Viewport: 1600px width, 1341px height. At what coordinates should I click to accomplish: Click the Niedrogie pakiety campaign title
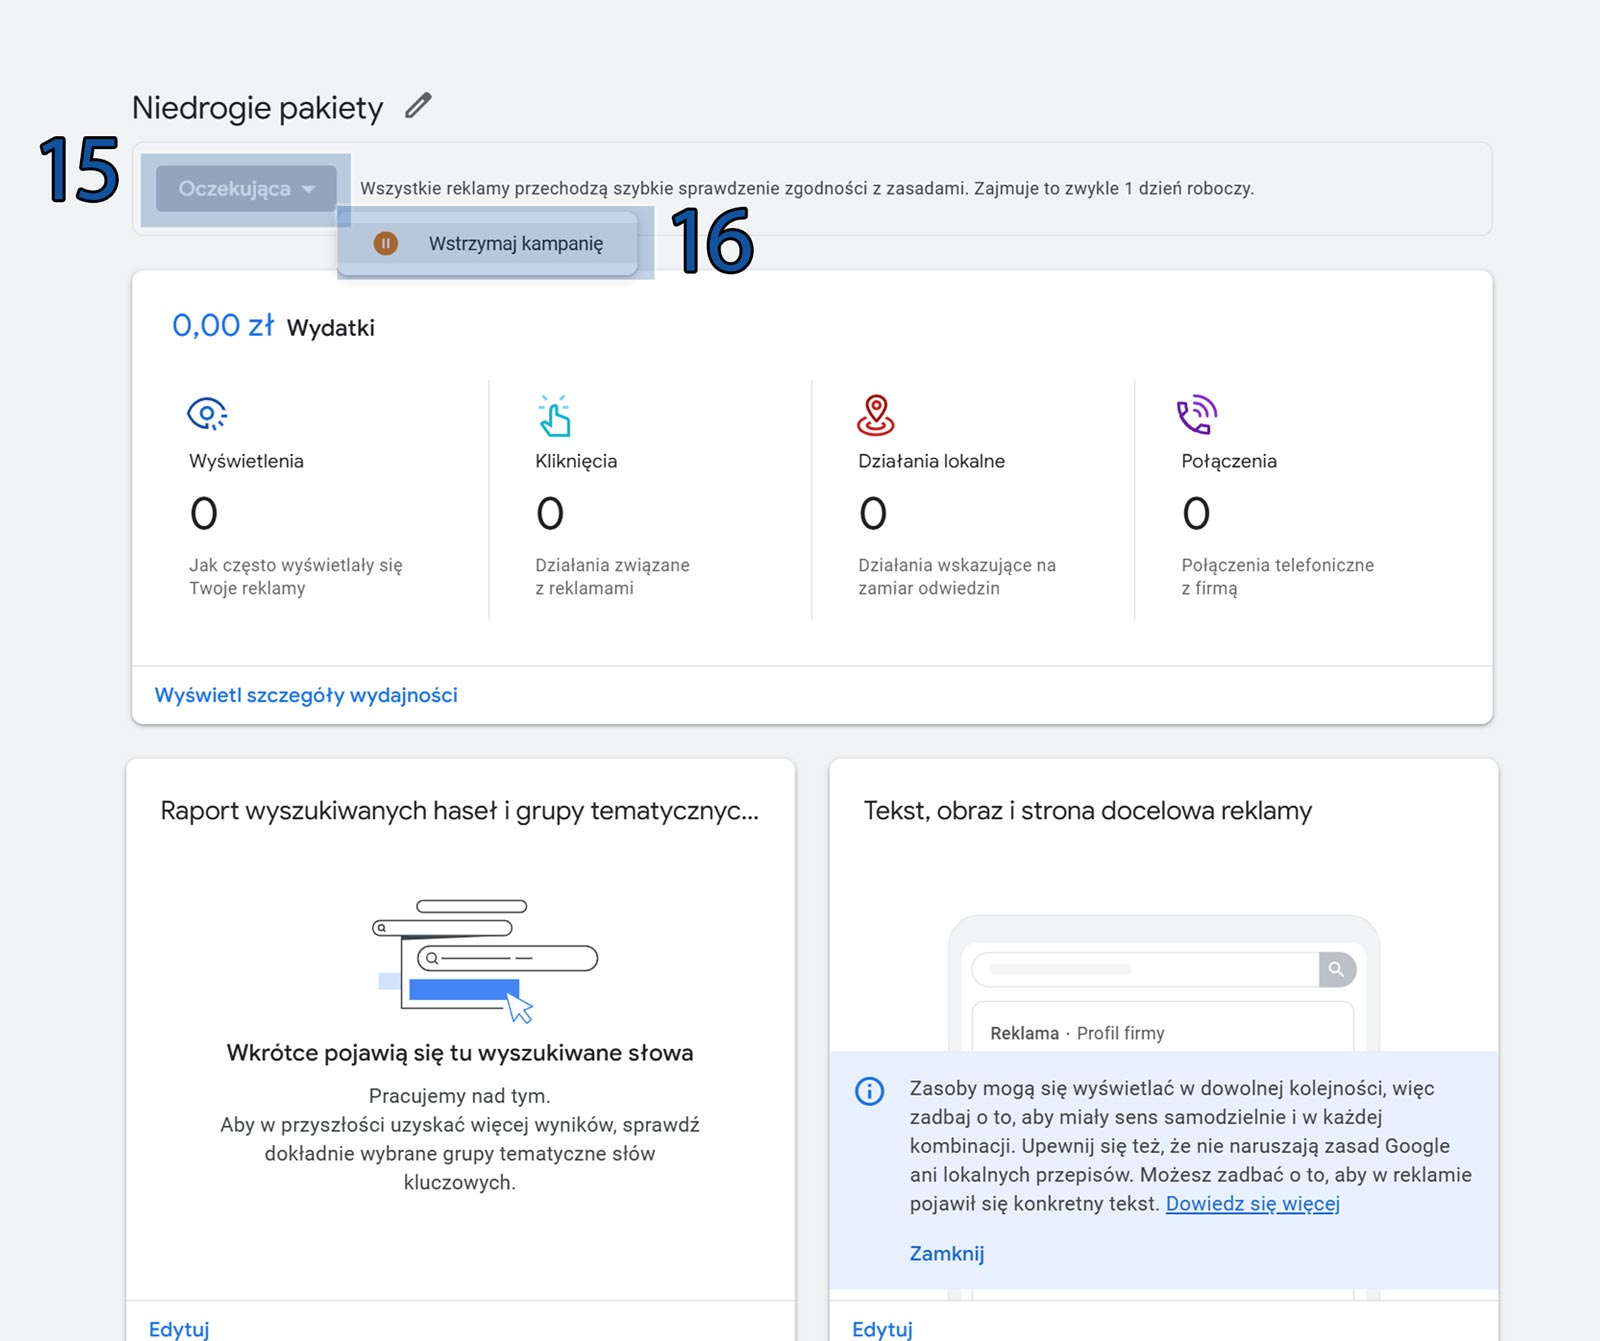pyautogui.click(x=258, y=108)
